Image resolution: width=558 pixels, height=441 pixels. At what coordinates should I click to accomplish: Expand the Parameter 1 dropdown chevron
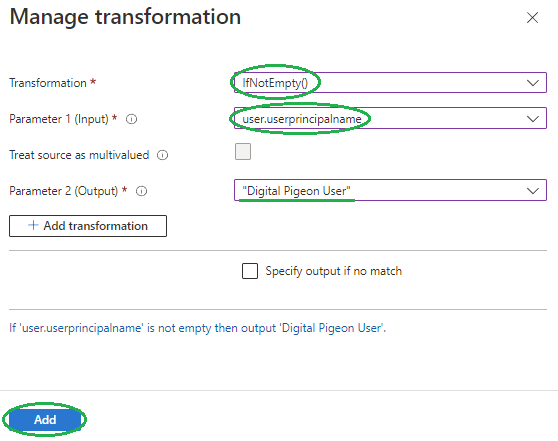point(533,119)
